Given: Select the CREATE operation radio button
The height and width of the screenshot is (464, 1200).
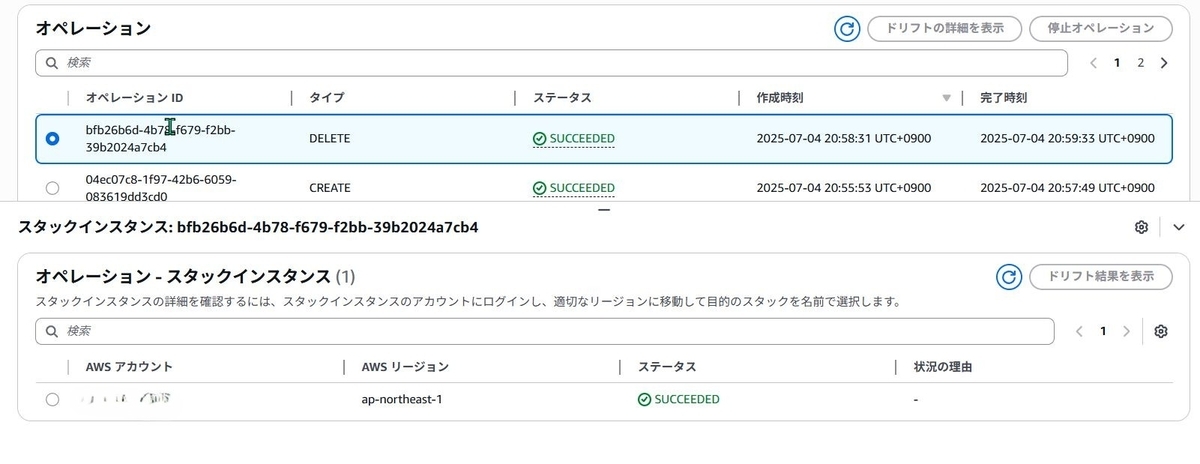Looking at the screenshot, I should click(x=53, y=187).
